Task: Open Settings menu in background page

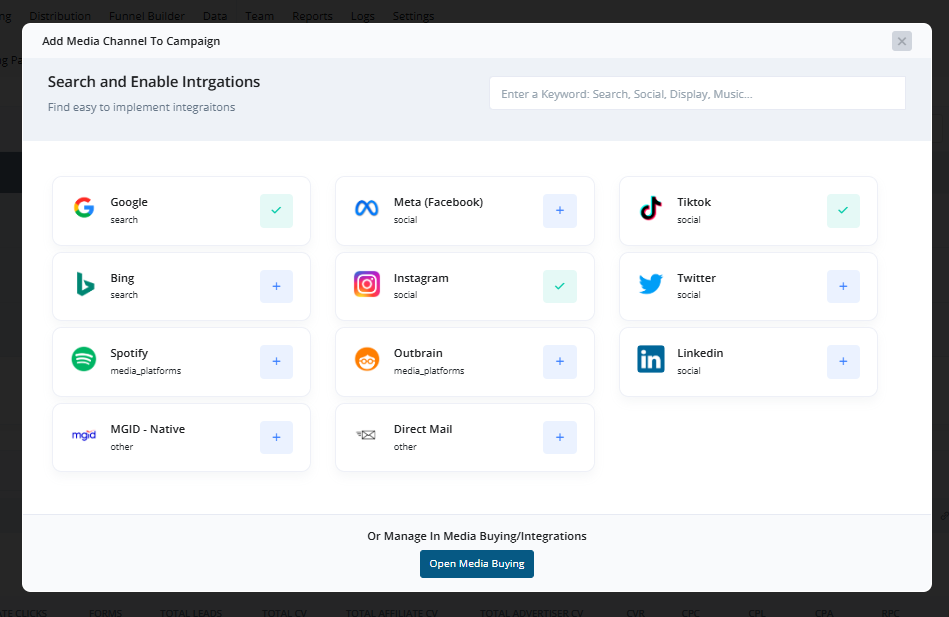Action: point(413,16)
